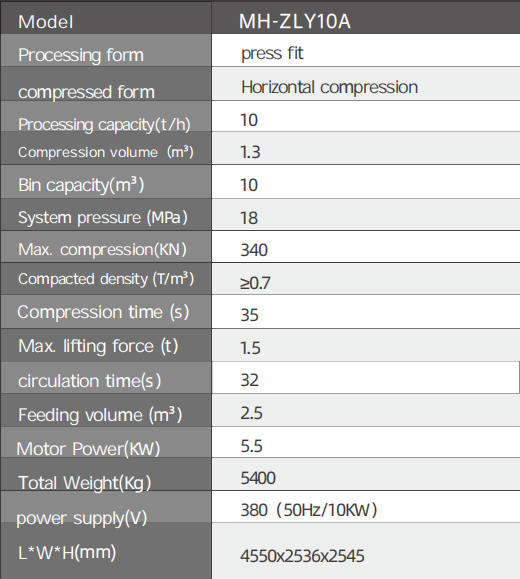Click the Horizontal compression value
520x579 pixels.
329,88
